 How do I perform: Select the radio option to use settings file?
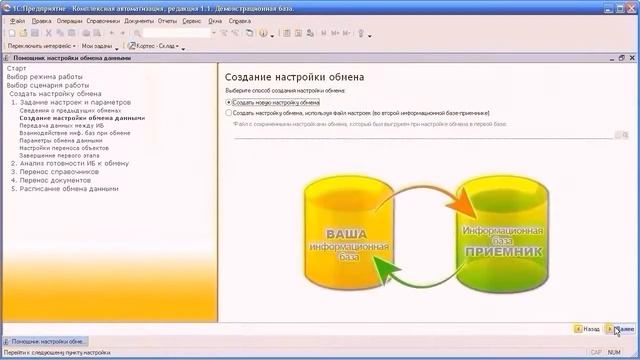click(229, 113)
